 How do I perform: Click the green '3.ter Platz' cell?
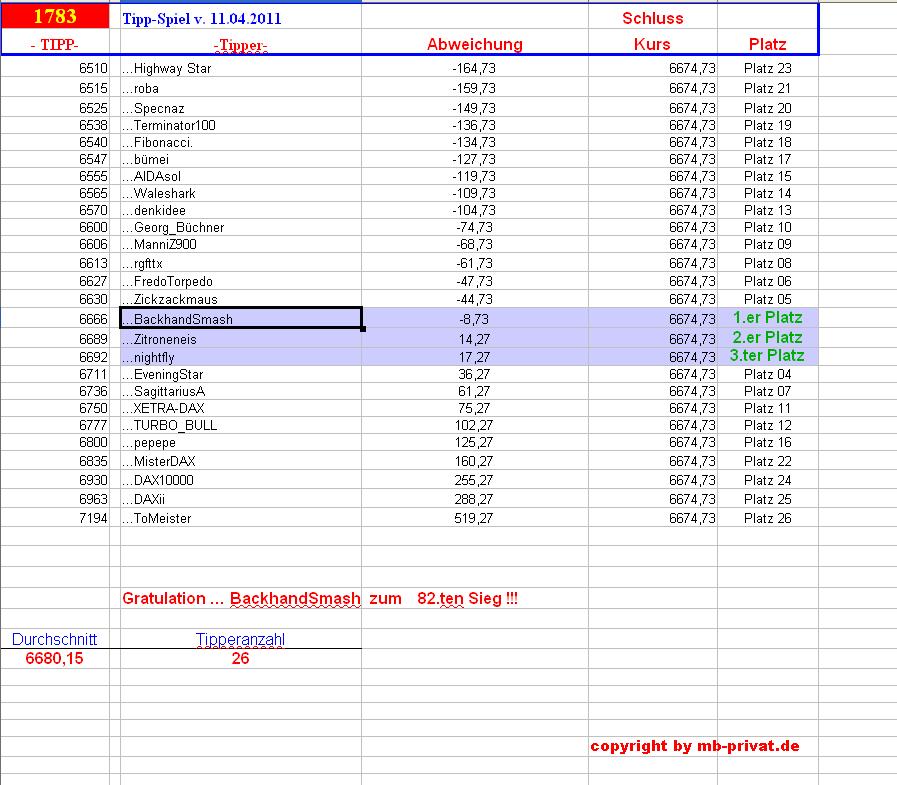coord(767,356)
